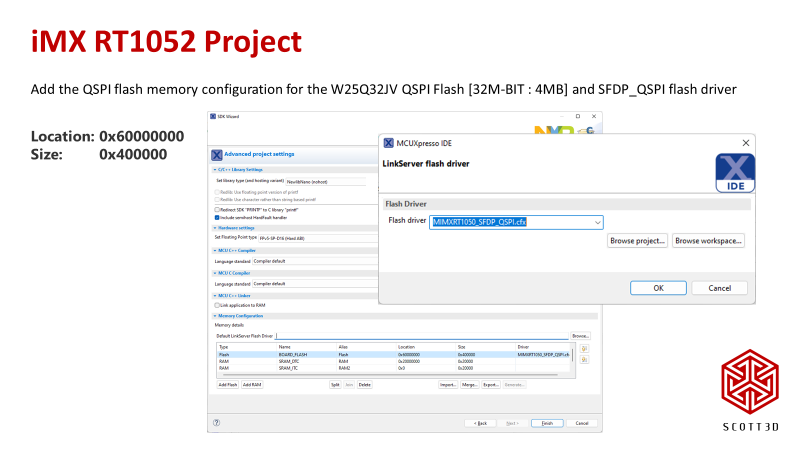The height and width of the screenshot is (450, 800).
Task: Click Cancel in the LinkServer flash driver dialog
Action: coord(719,288)
